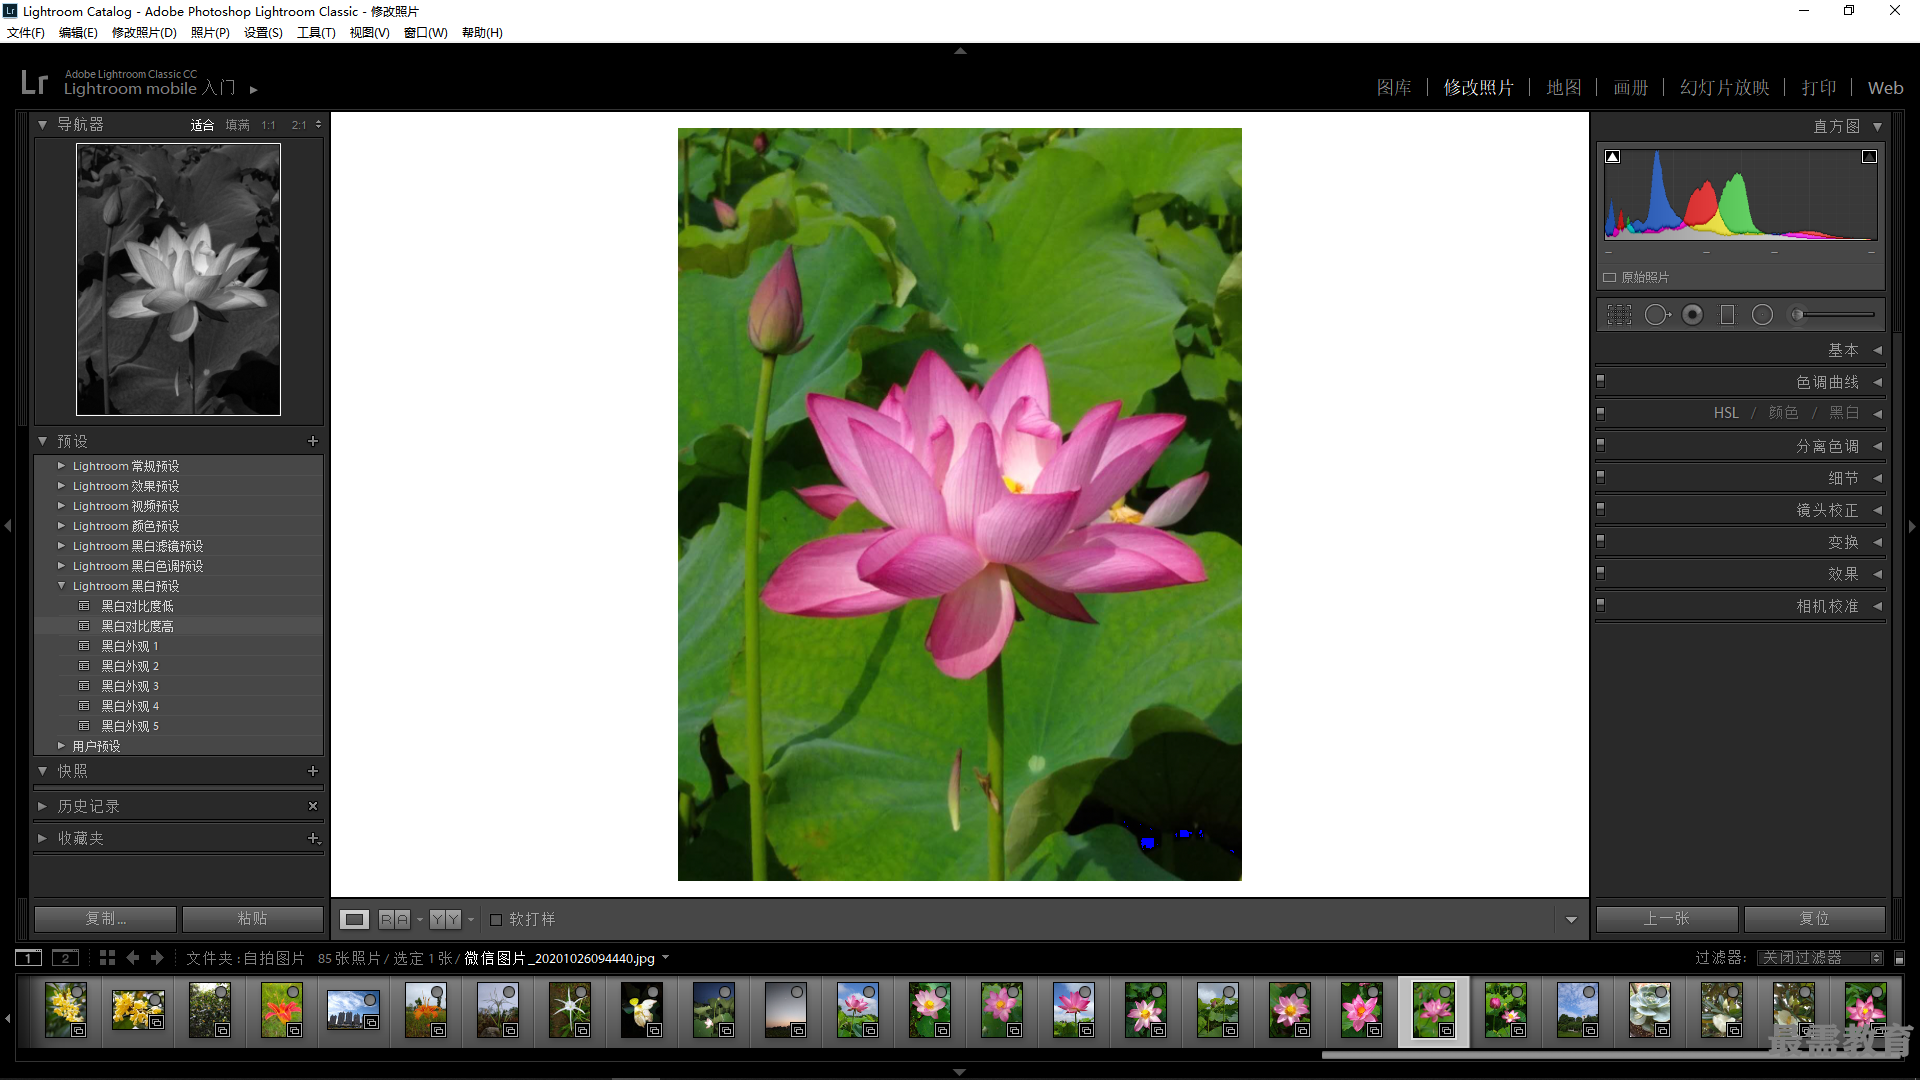Image resolution: width=1920 pixels, height=1080 pixels.
Task: Go back with filmstrip left arrow
Action: 133,958
